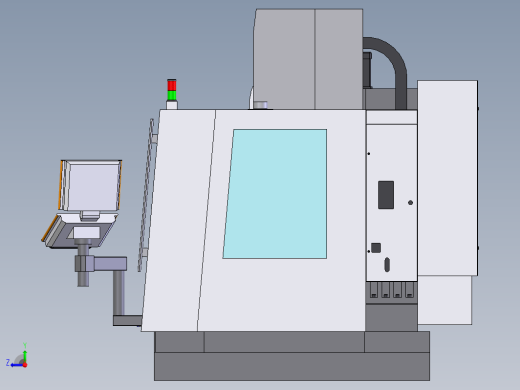Click the keyboard tray under the monitor
The height and width of the screenshot is (390, 520).
click(x=79, y=231)
